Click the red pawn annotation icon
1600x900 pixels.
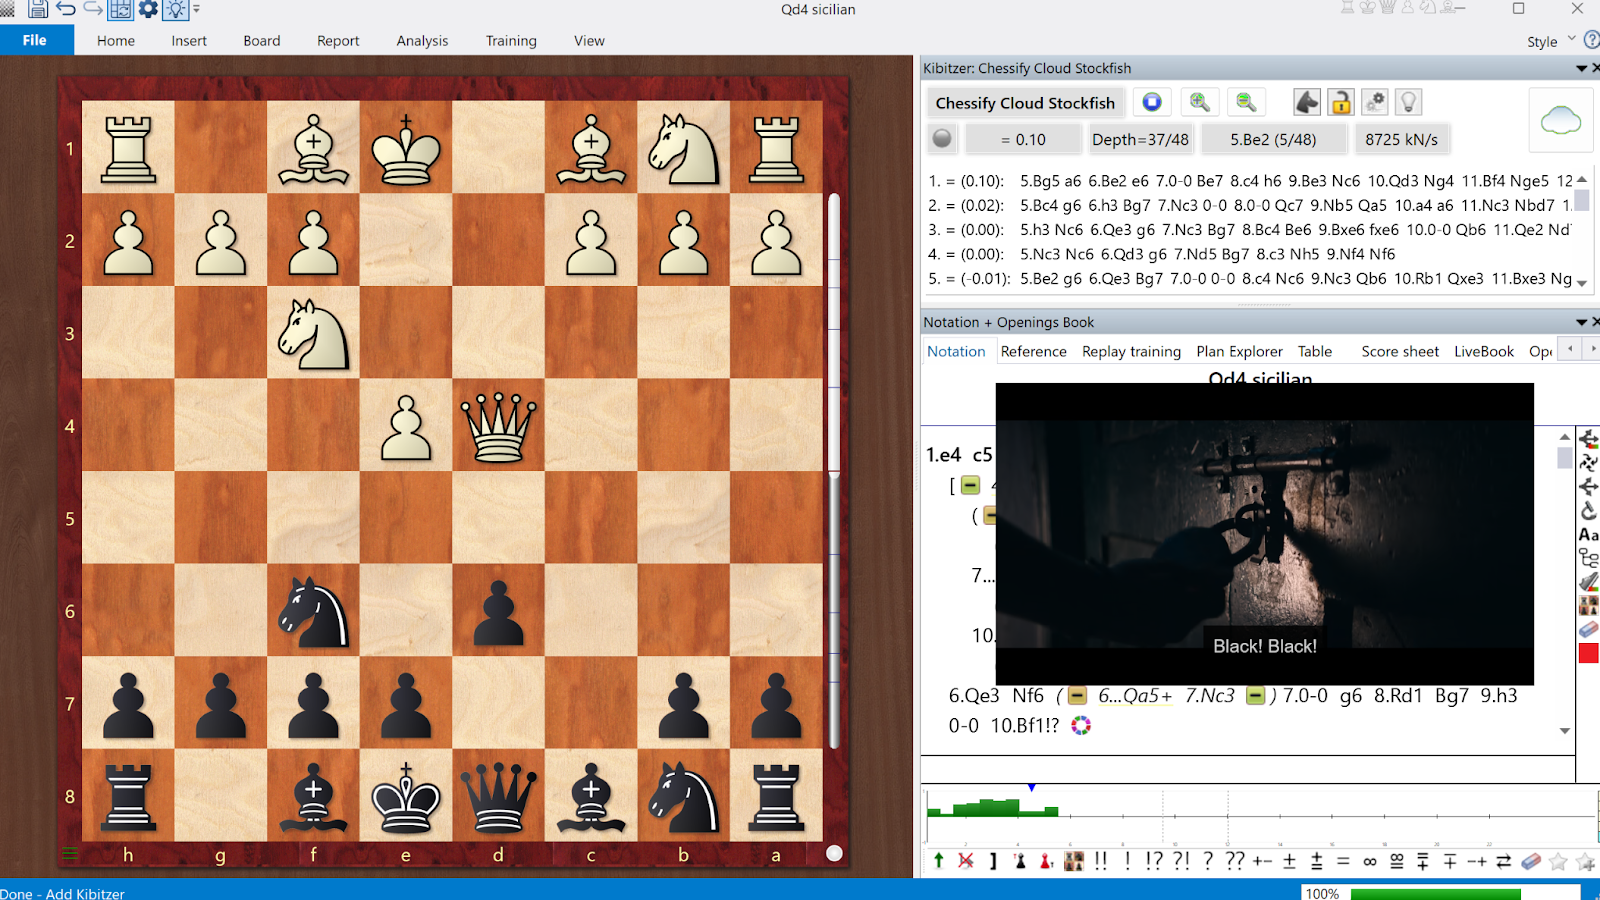[x=1046, y=860]
